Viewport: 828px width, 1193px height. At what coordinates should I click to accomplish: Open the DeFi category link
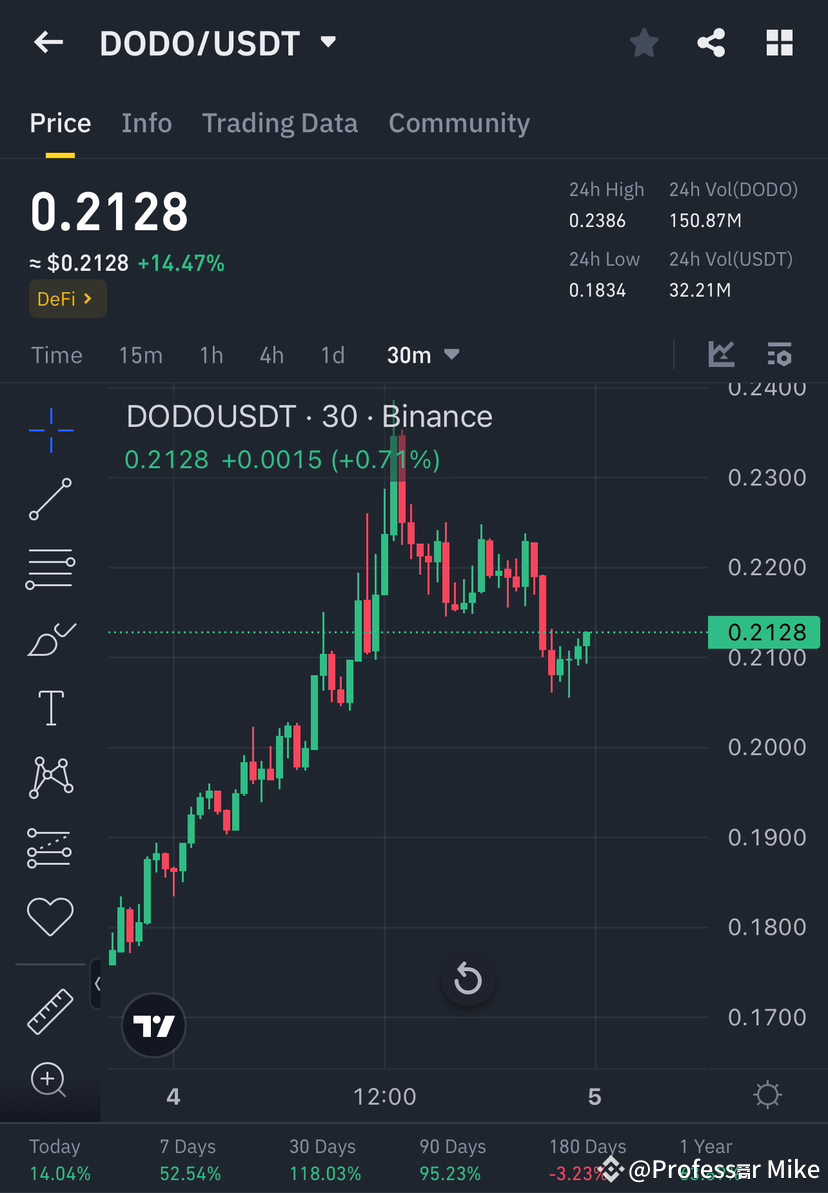67,298
